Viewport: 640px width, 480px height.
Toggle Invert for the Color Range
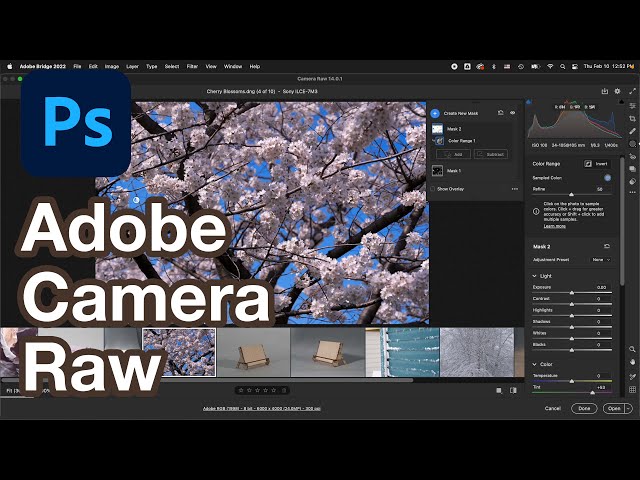click(x=596, y=163)
